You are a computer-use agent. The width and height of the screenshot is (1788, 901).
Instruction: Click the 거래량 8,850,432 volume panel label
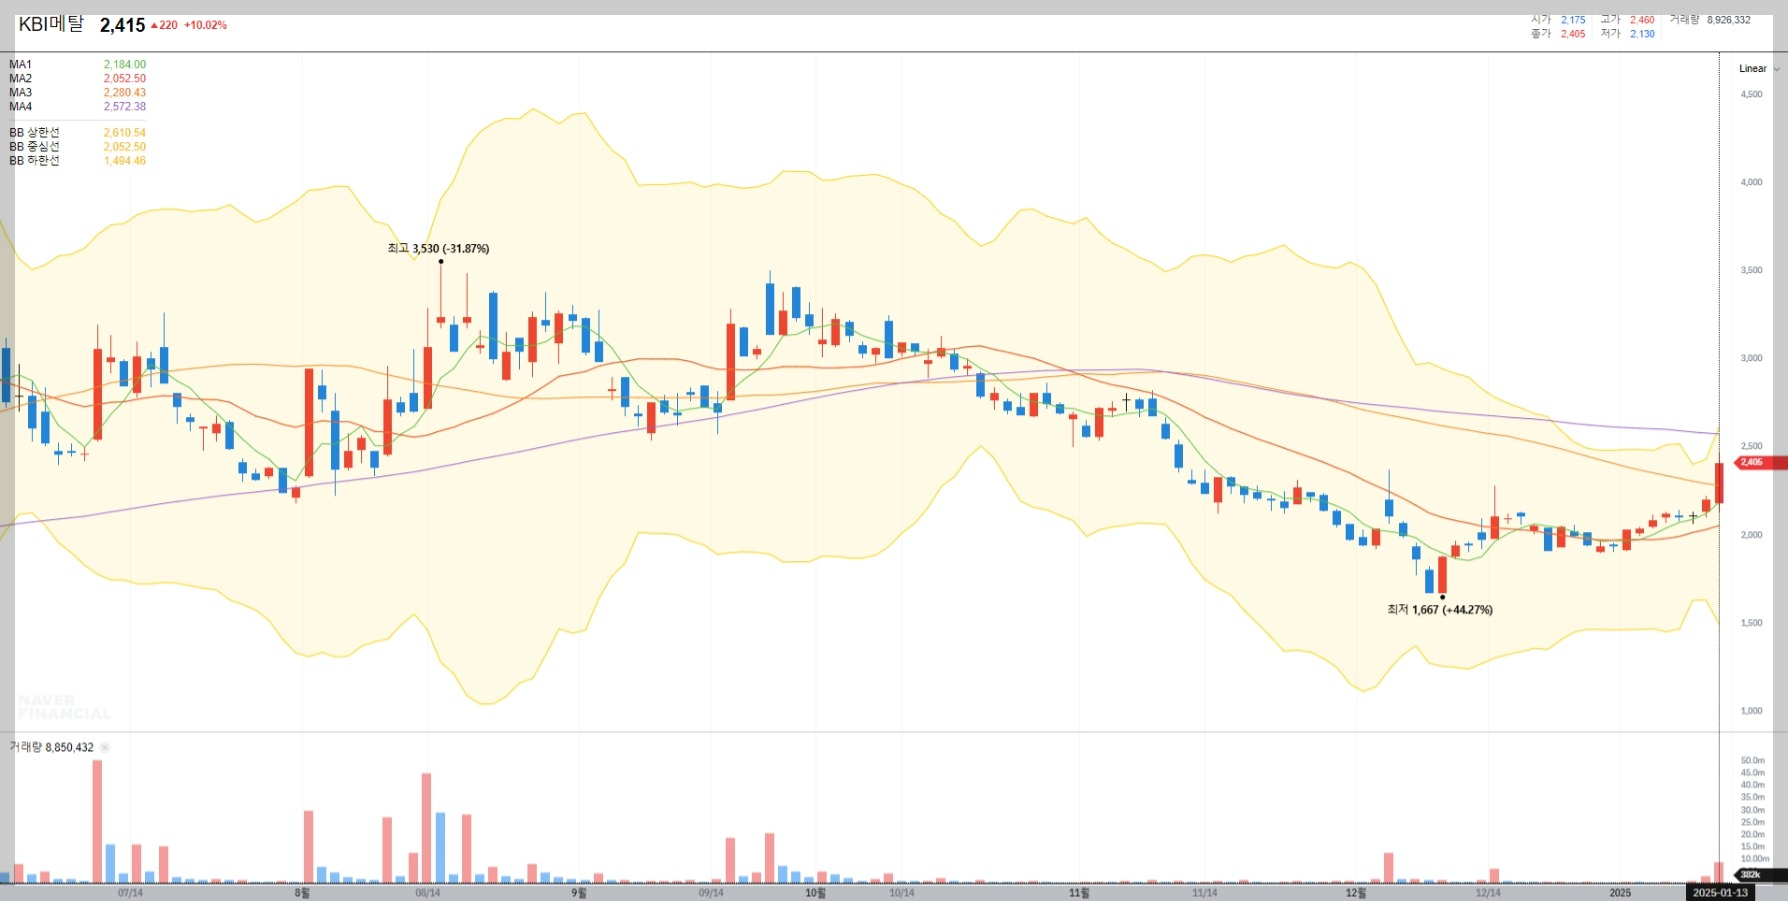[51, 747]
